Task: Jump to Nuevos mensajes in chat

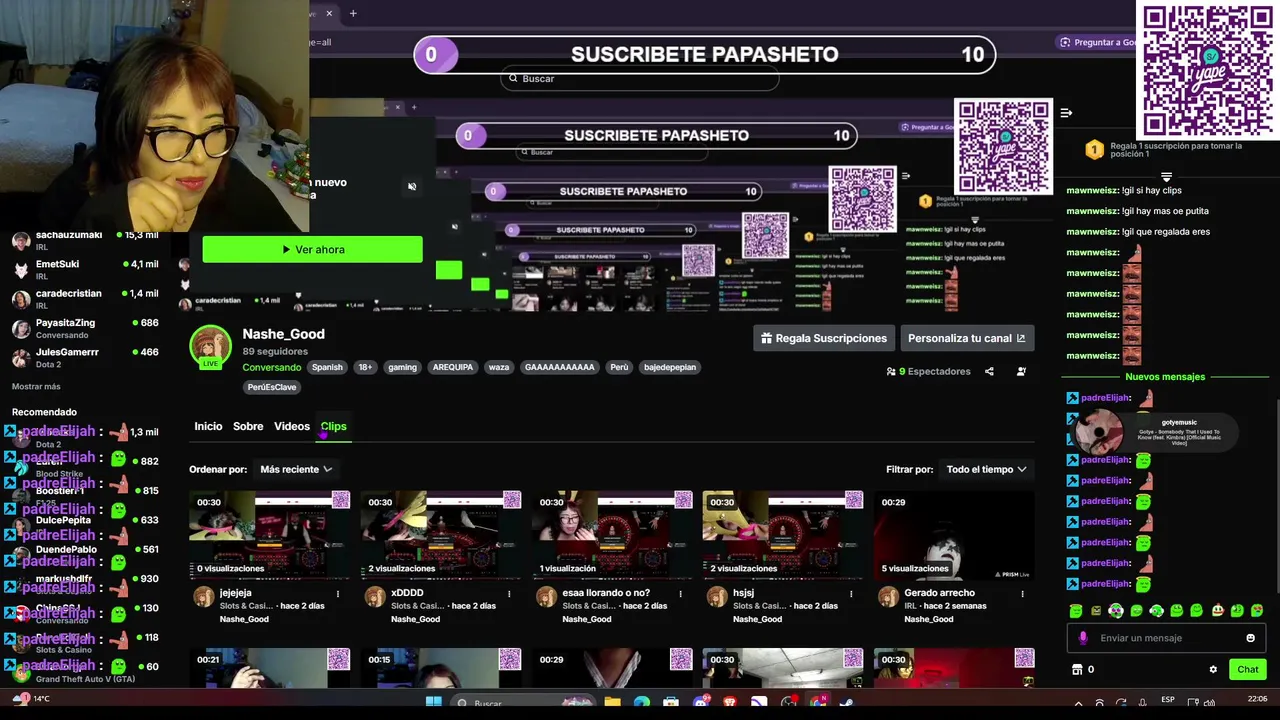Action: point(1165,377)
